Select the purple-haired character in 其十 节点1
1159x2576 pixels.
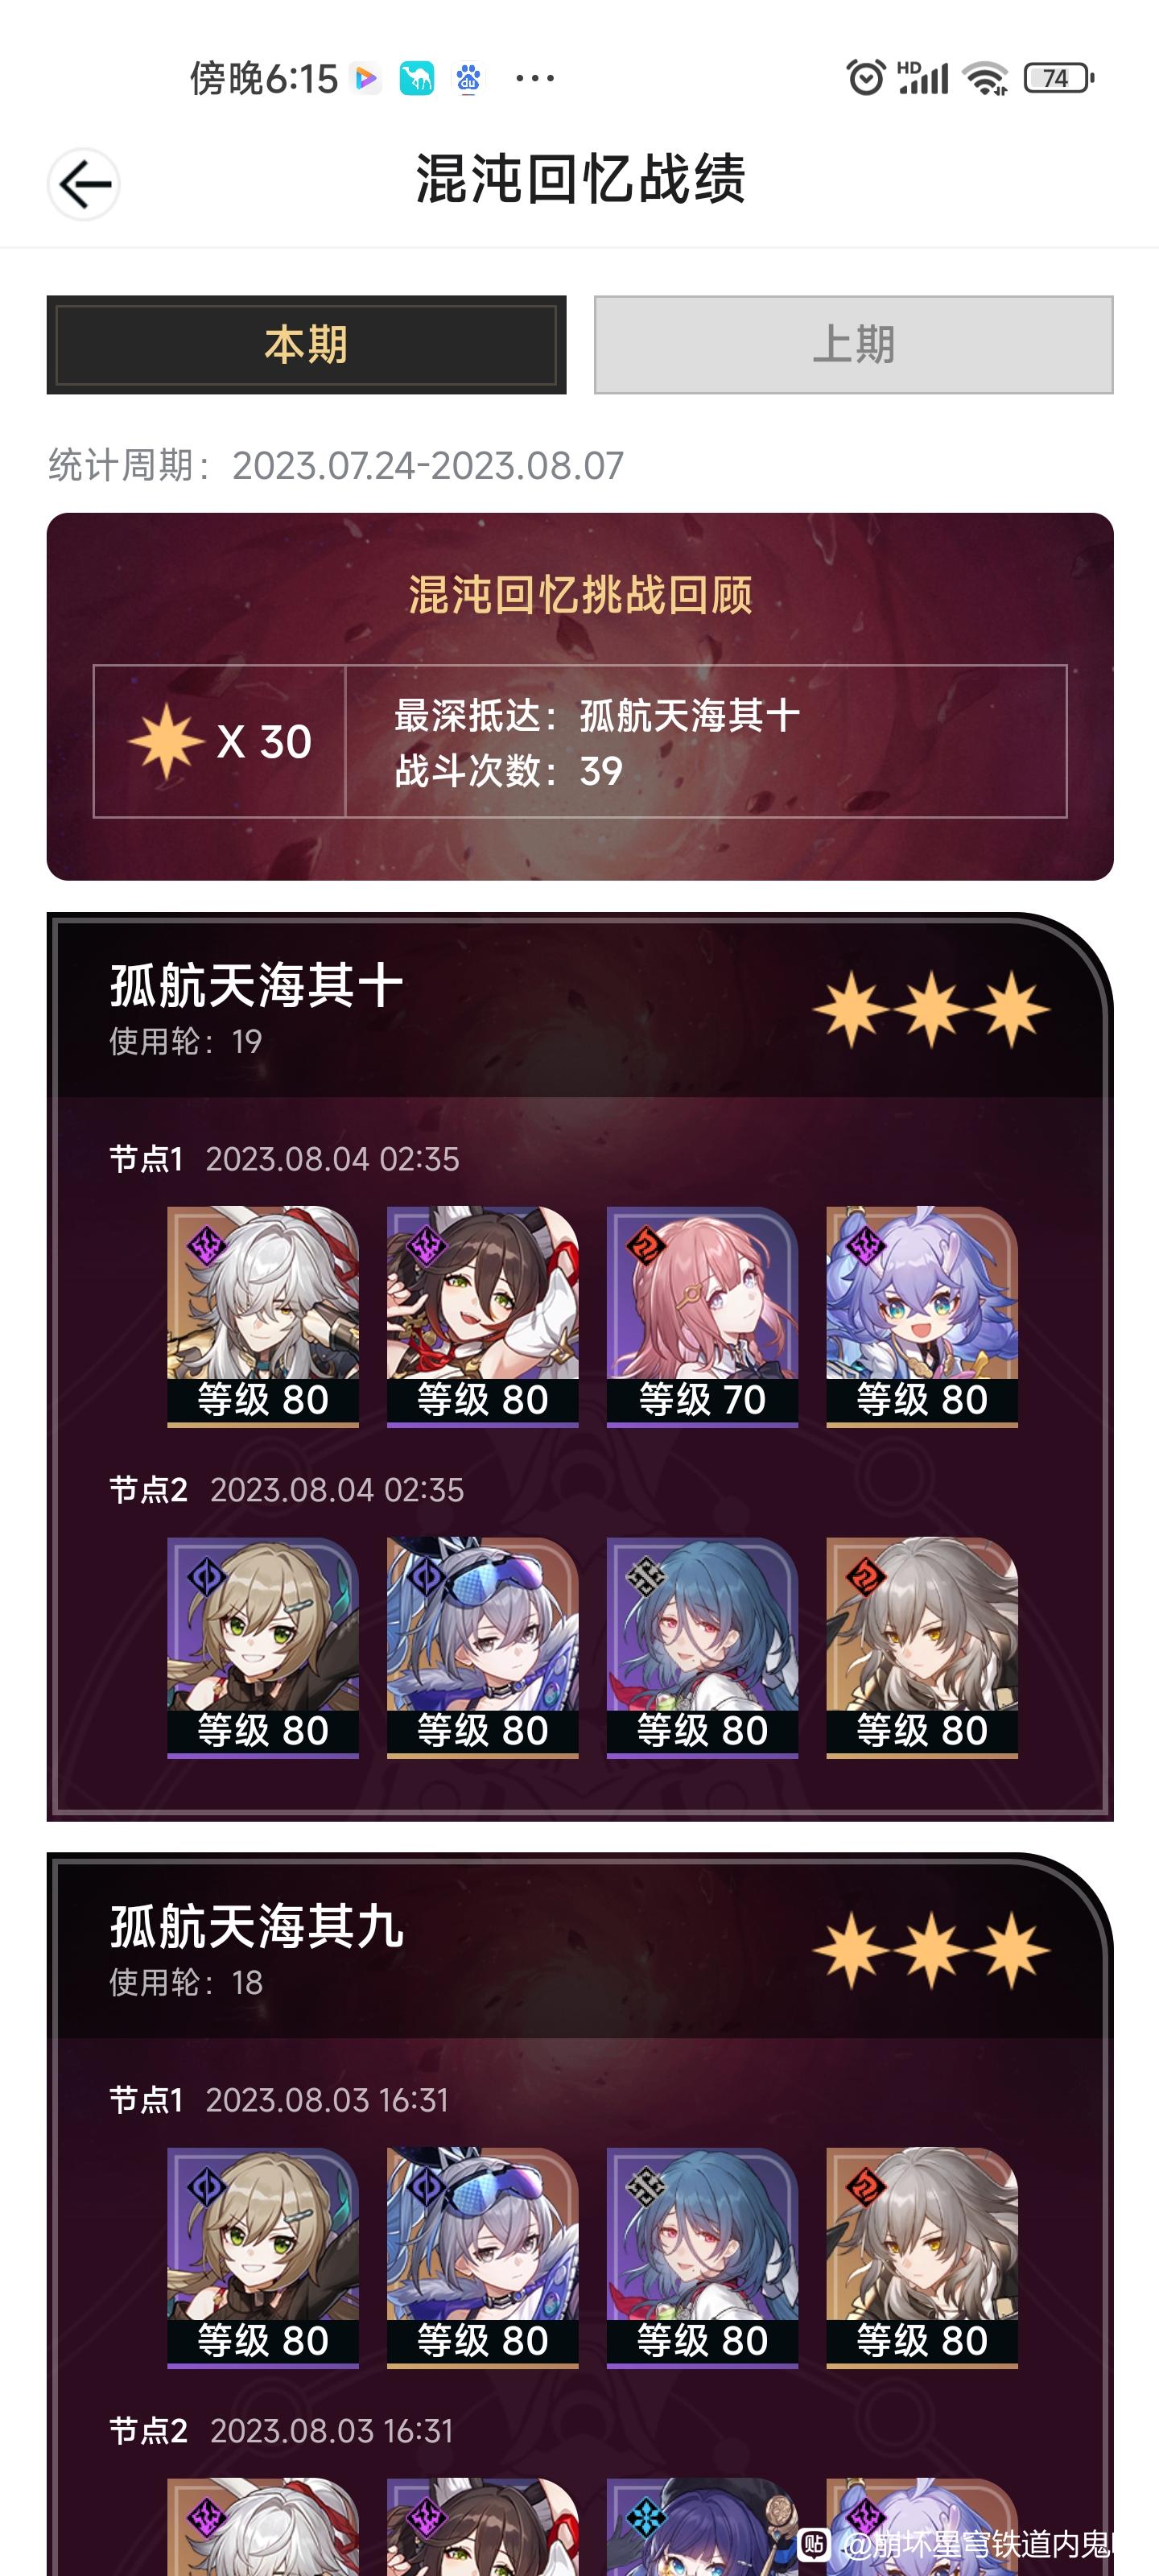tap(922, 1316)
